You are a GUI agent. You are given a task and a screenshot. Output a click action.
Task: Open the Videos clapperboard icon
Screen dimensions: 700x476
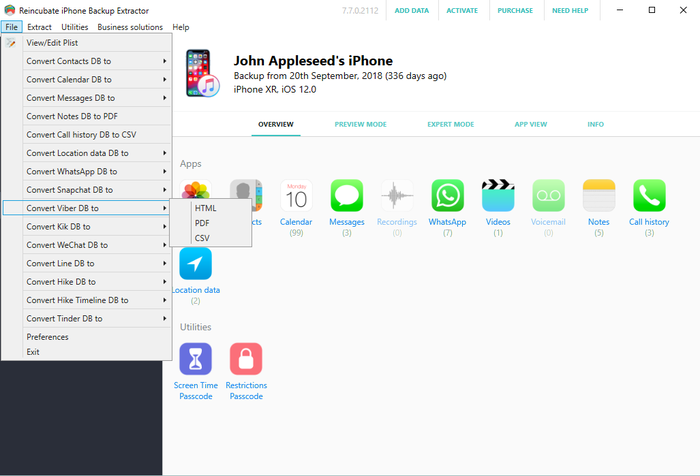(x=498, y=196)
